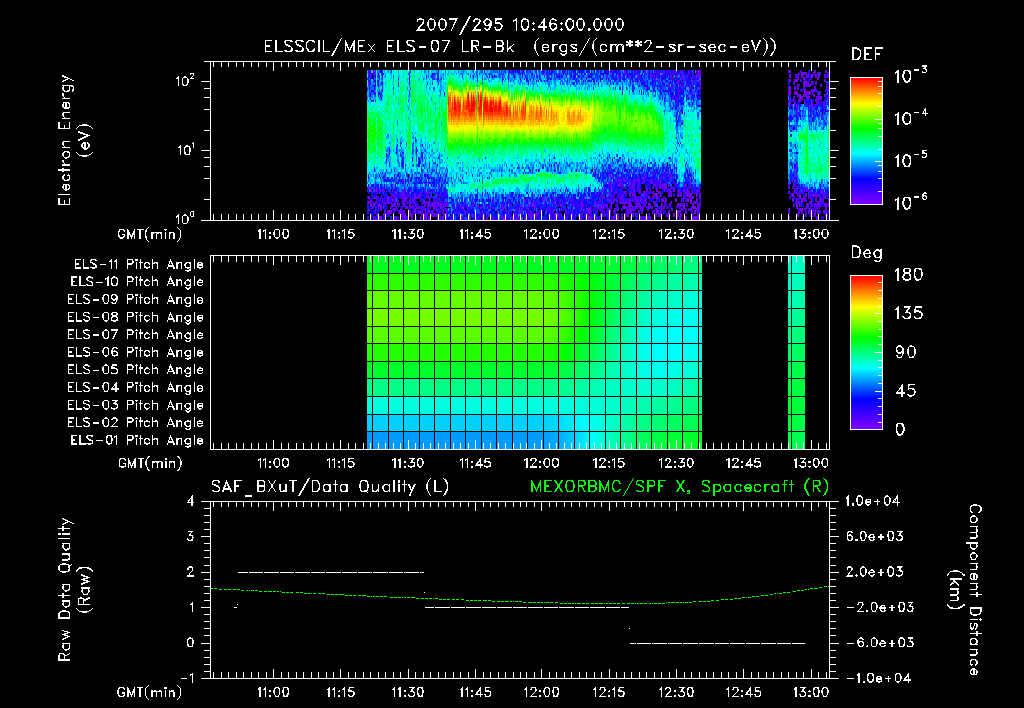1024x708 pixels.
Task: Click the ELS-03 Pitch Angle row label
Action: click(135, 406)
